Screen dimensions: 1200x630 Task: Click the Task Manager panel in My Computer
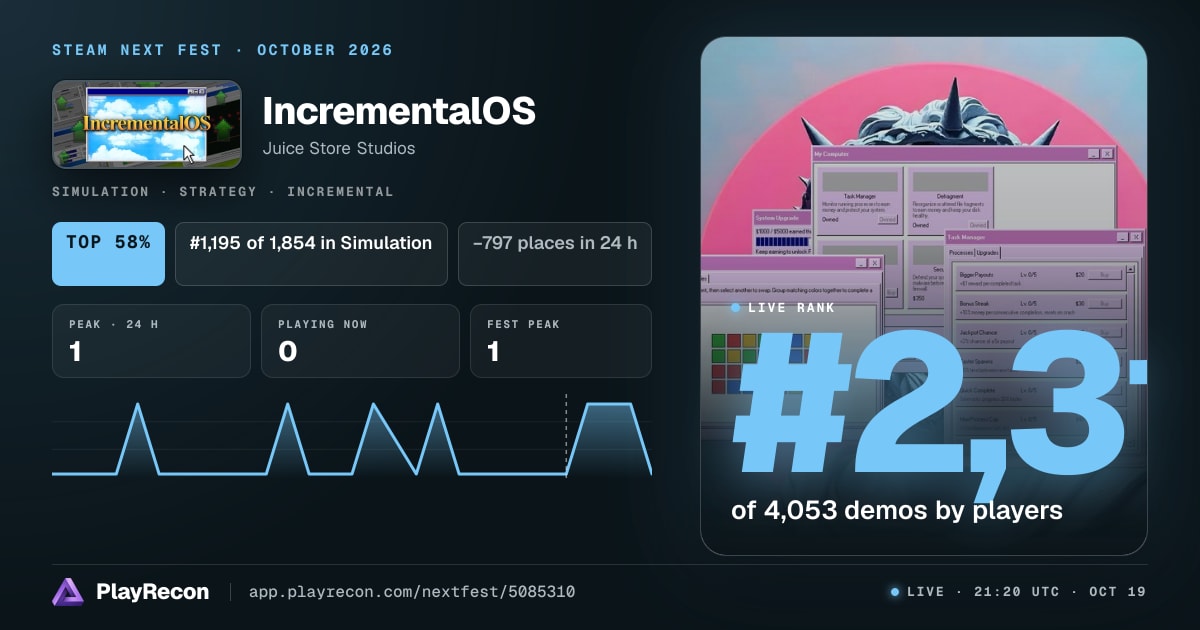[860, 200]
